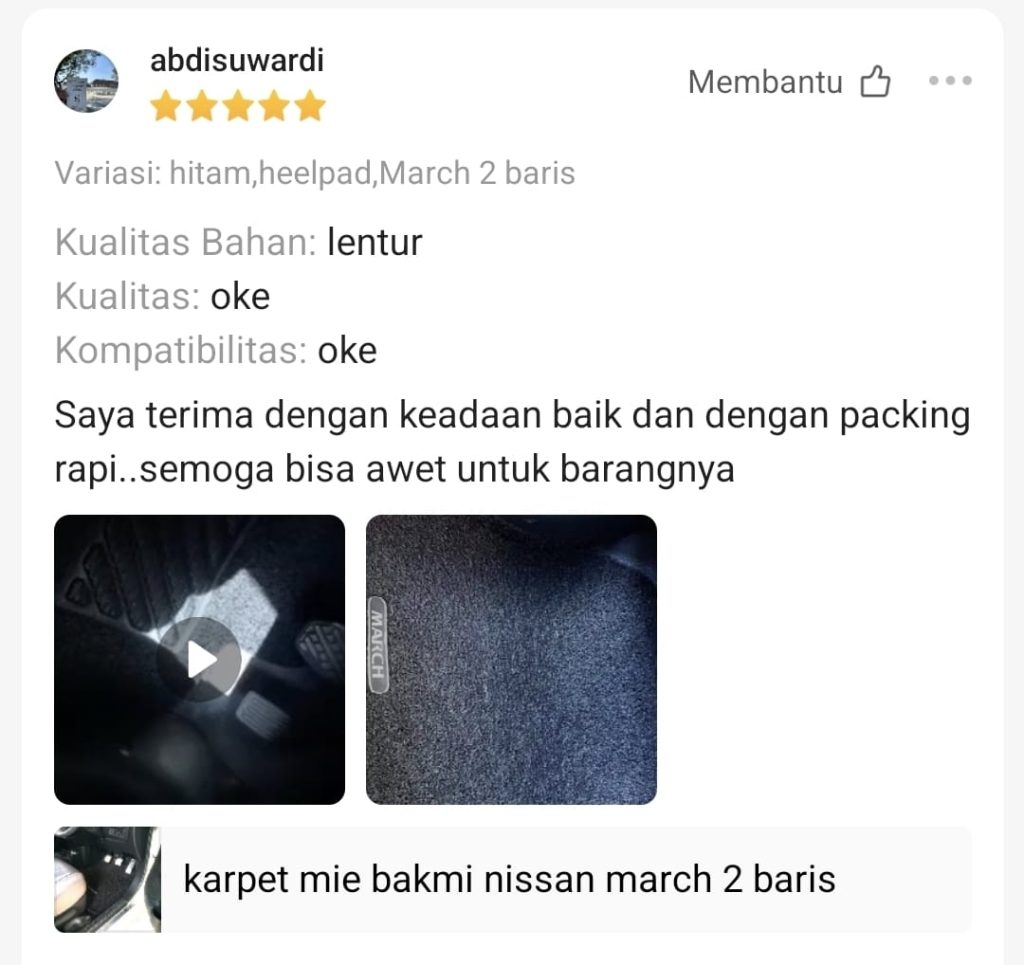
Task: Open abdisuwardi's profile avatar
Action: (x=86, y=81)
